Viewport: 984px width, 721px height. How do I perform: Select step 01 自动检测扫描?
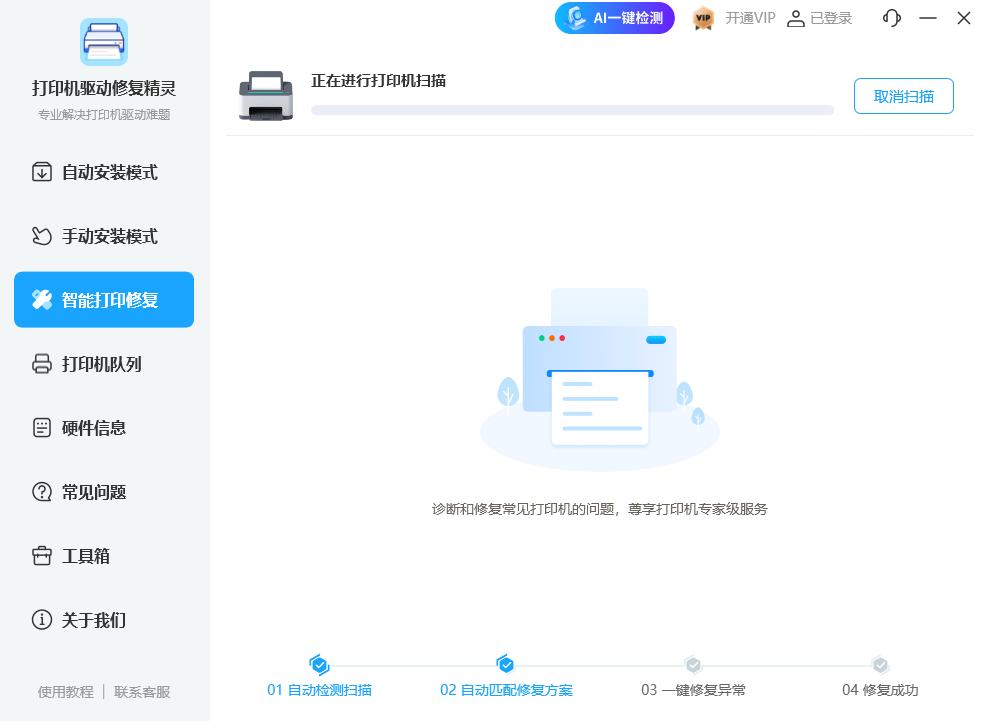pos(318,690)
